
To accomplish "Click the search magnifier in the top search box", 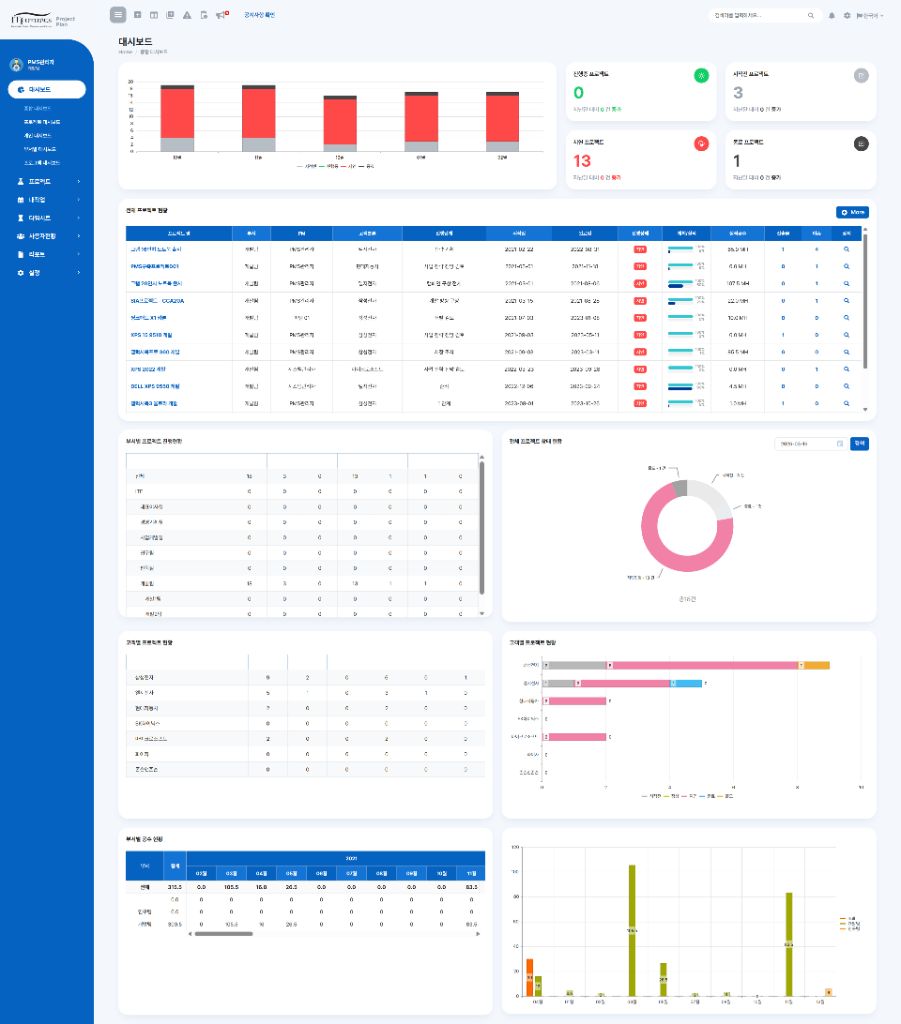I will tap(811, 15).
